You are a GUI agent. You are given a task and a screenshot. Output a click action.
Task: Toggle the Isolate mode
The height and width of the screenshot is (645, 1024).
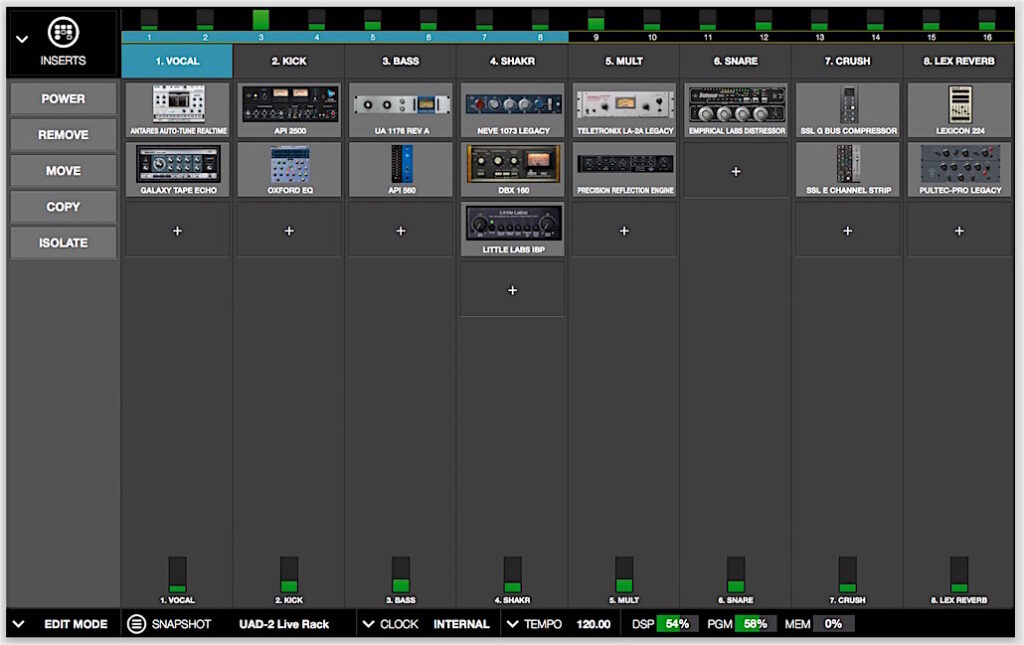63,242
